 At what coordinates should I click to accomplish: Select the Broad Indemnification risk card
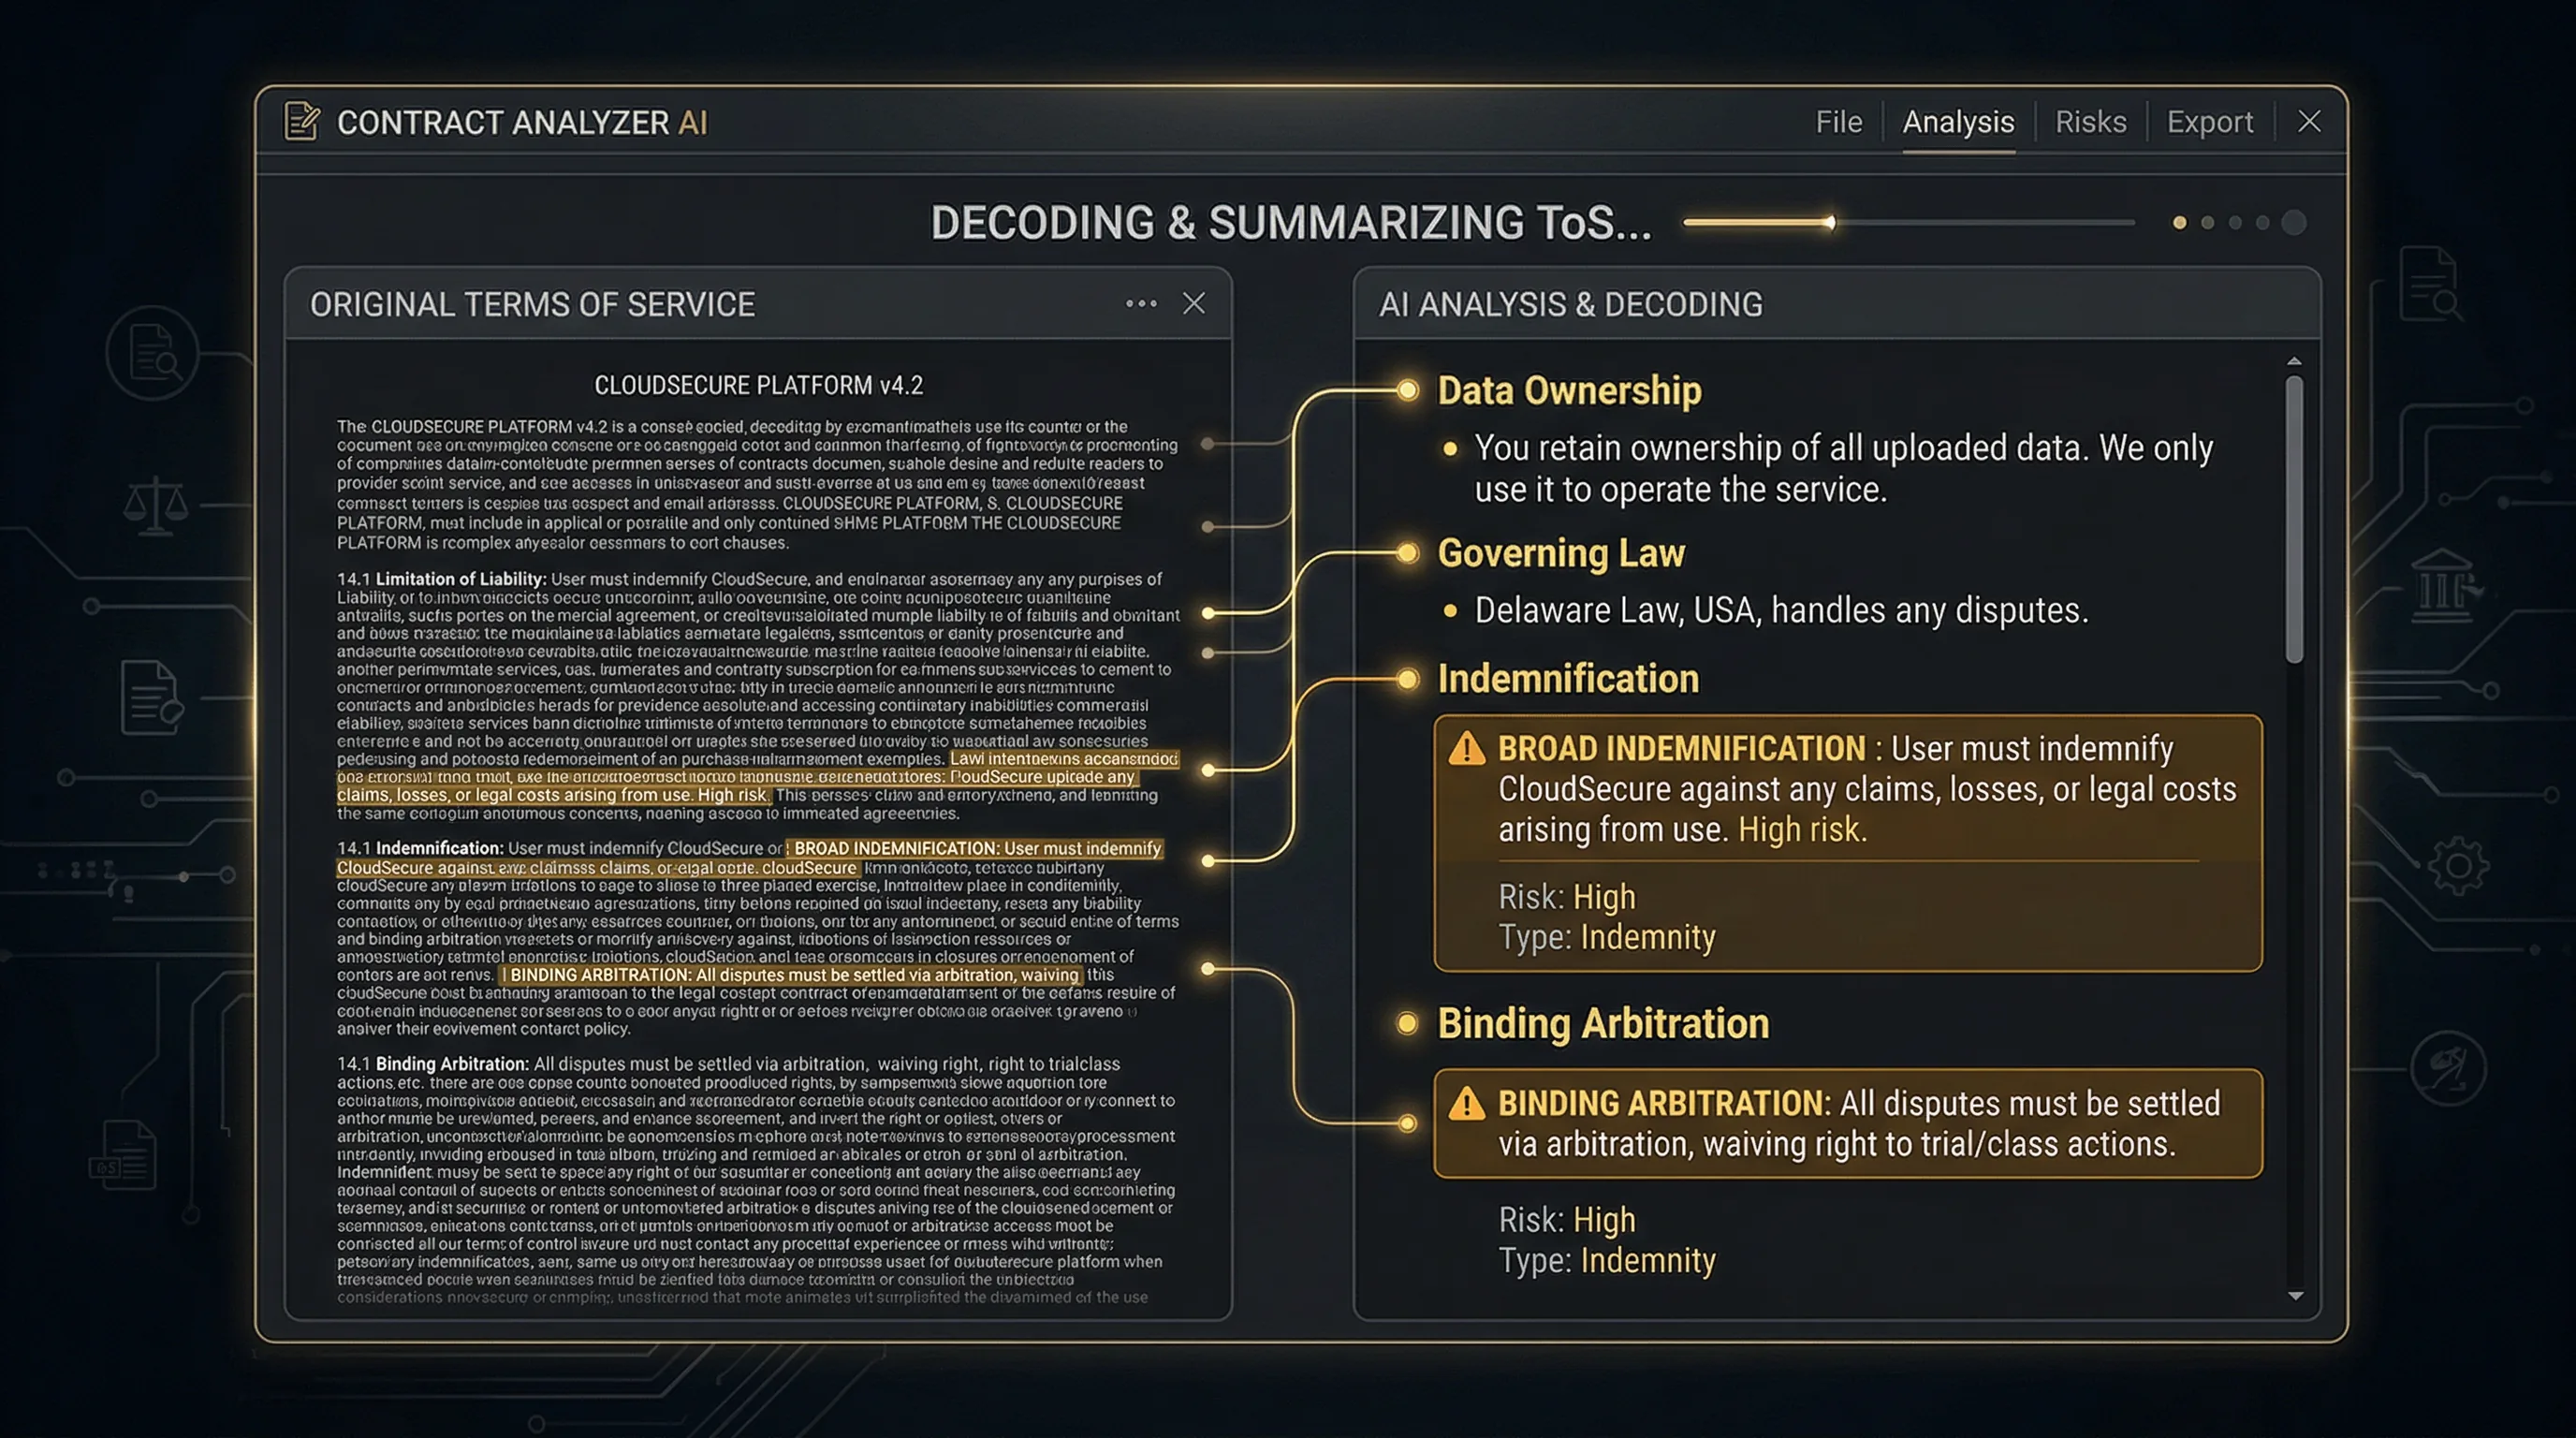(x=1848, y=842)
